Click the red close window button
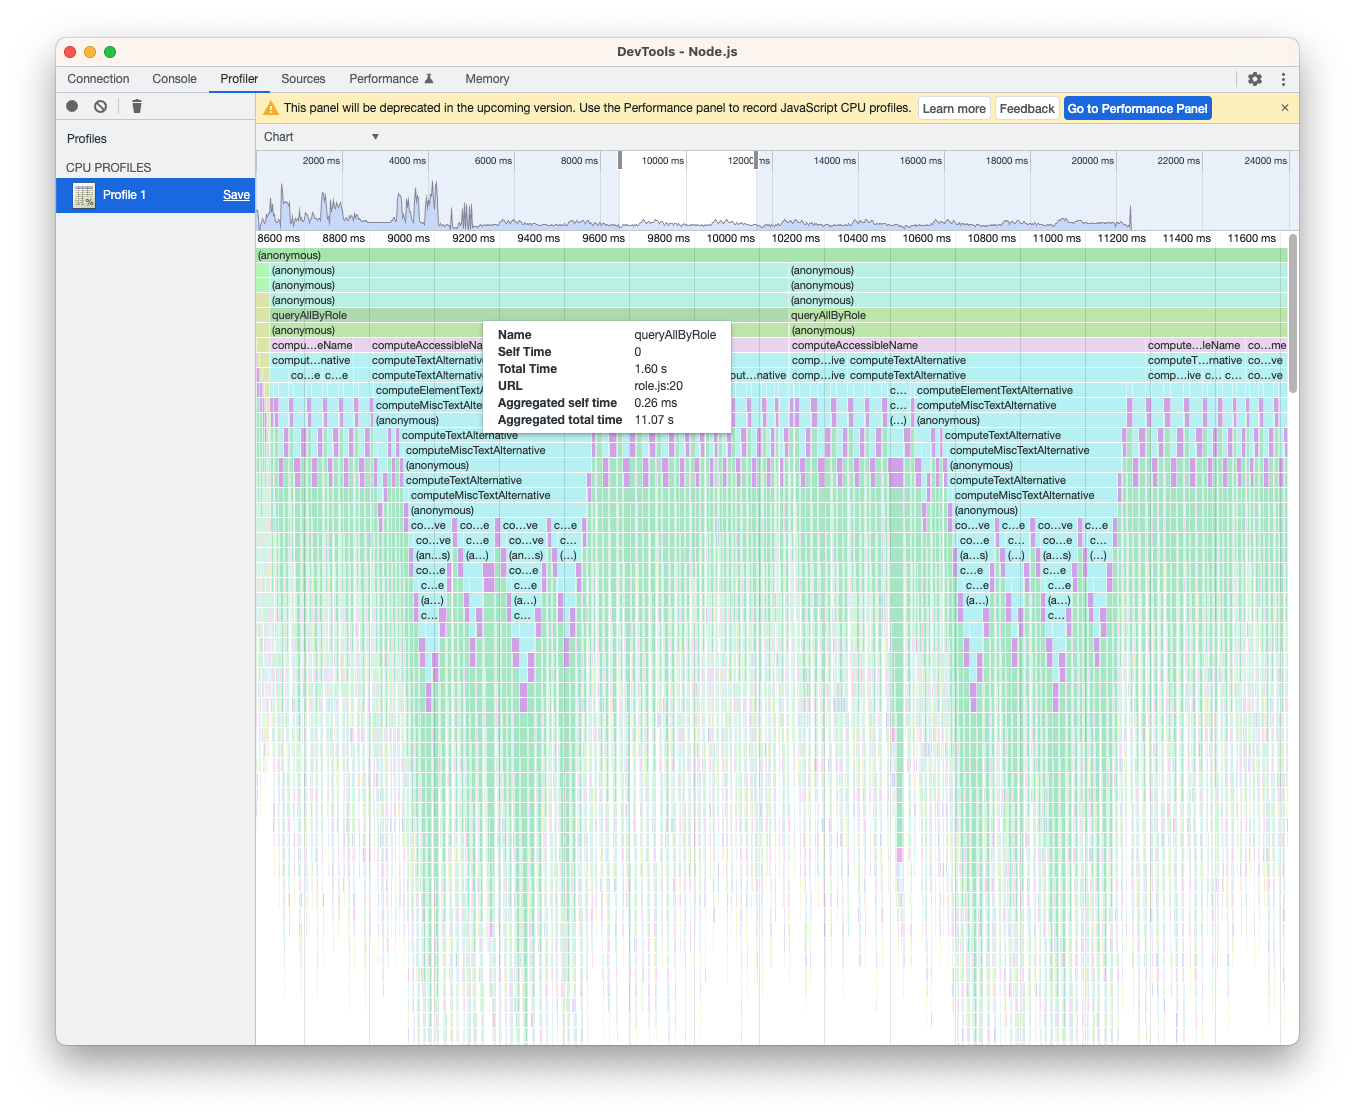1355x1119 pixels. click(70, 52)
